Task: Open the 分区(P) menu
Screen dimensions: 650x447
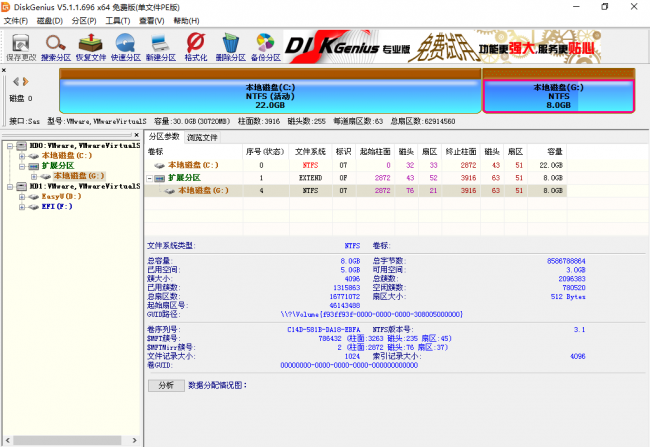Action: click(x=84, y=21)
